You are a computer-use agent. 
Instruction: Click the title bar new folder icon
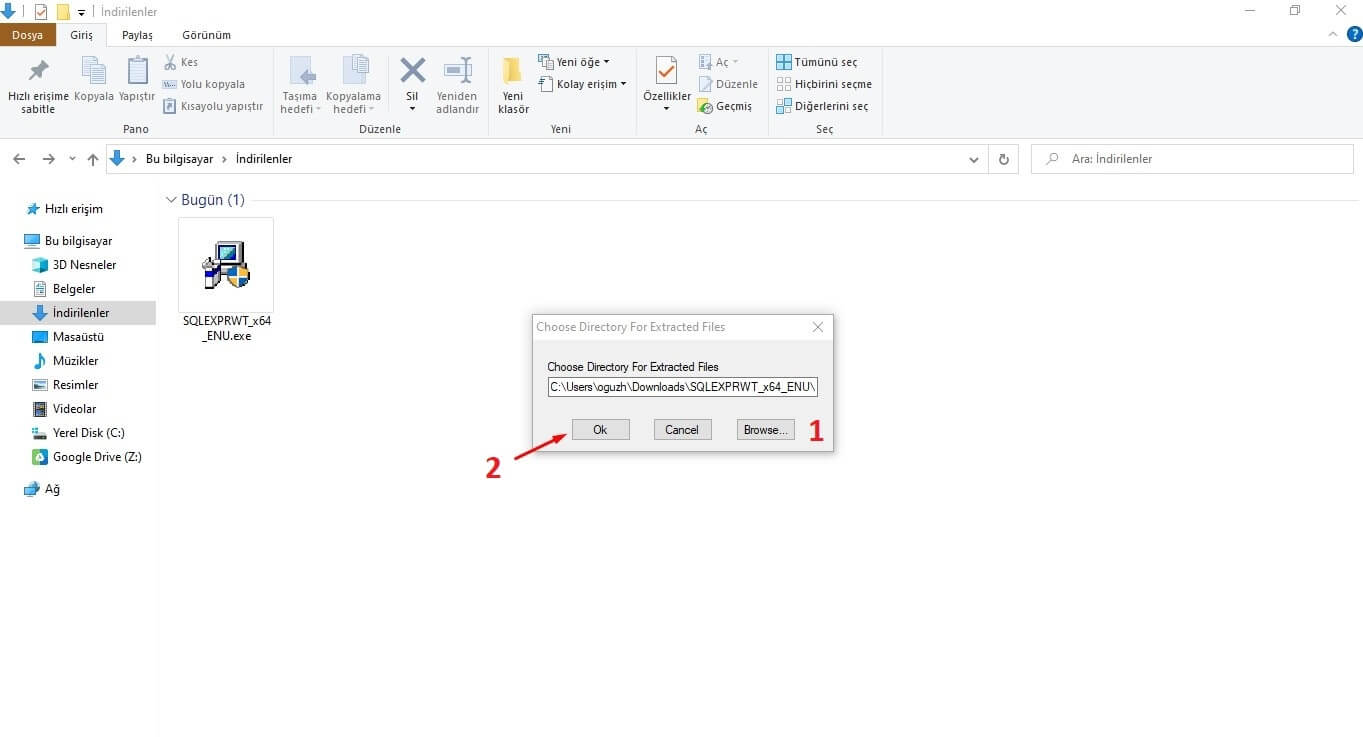click(x=62, y=12)
